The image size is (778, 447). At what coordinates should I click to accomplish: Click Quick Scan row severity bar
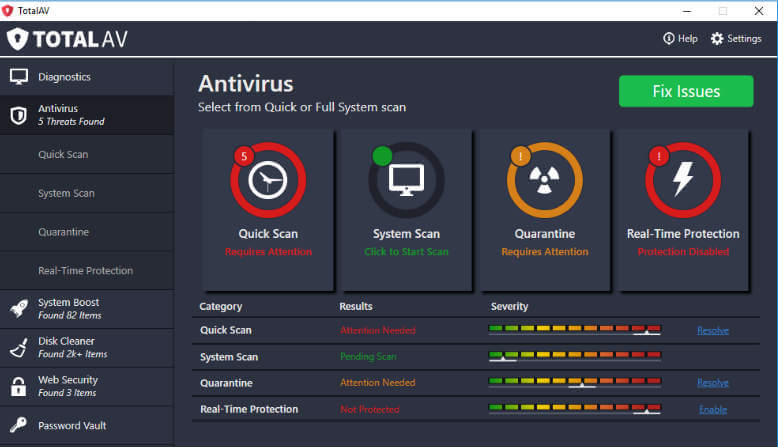(575, 329)
